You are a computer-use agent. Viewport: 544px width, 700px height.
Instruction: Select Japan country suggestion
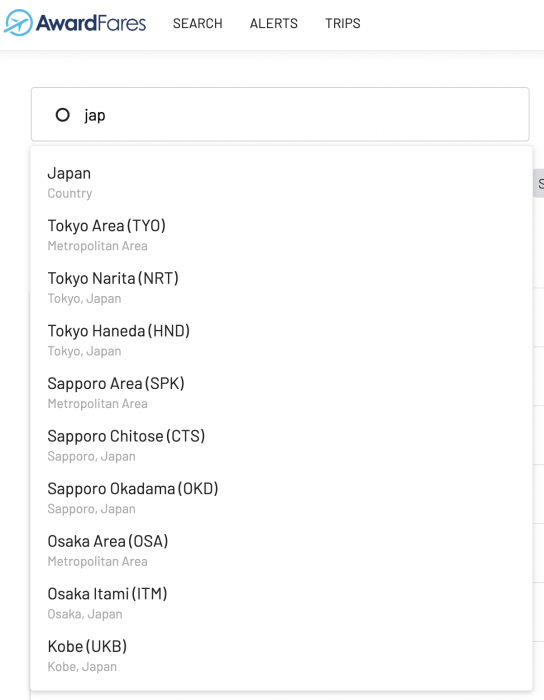pos(281,183)
